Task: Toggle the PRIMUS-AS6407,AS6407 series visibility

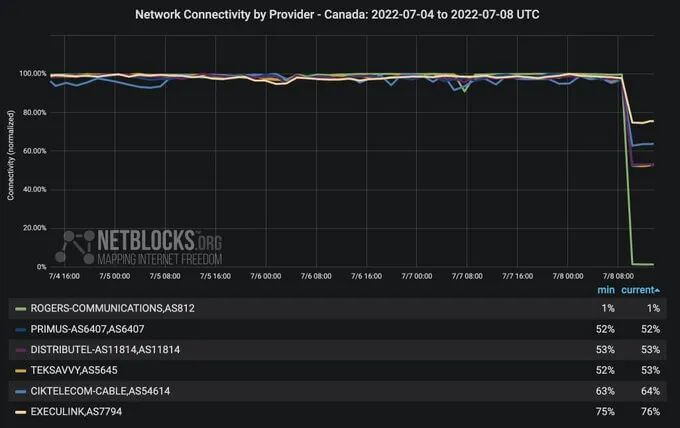Action: tap(87, 329)
